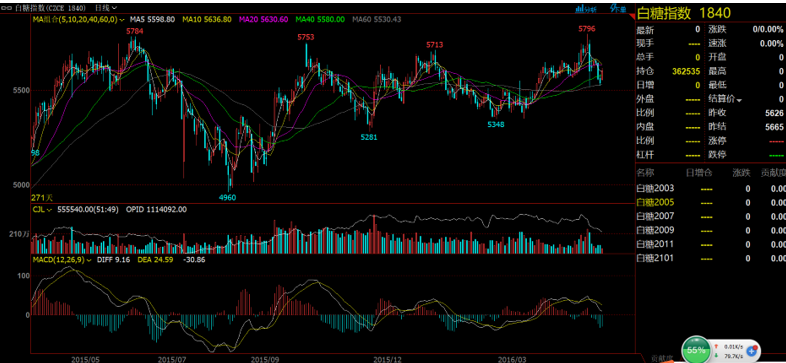Sort by the 日增仓 column header
The image size is (786, 363).
[x=699, y=173]
